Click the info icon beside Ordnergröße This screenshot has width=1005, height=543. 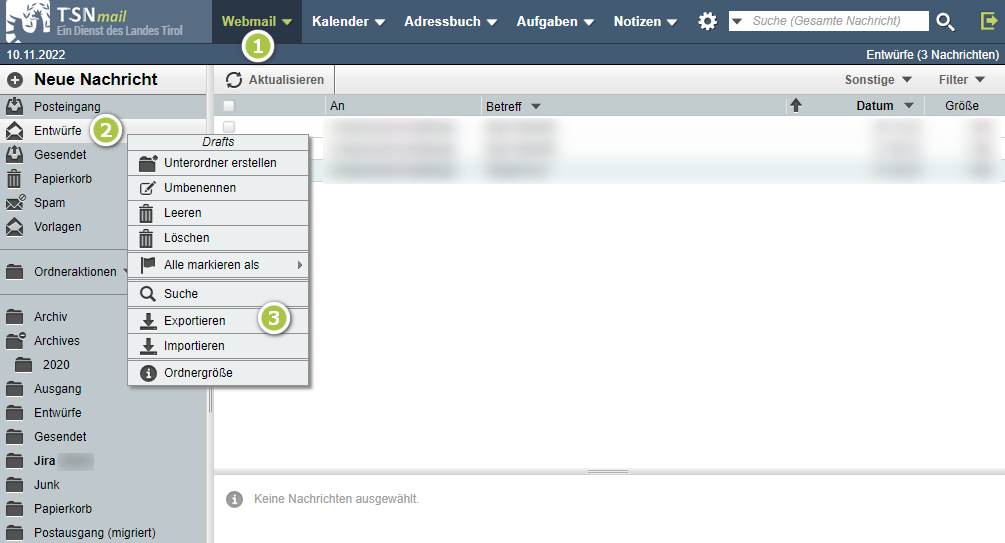point(148,372)
